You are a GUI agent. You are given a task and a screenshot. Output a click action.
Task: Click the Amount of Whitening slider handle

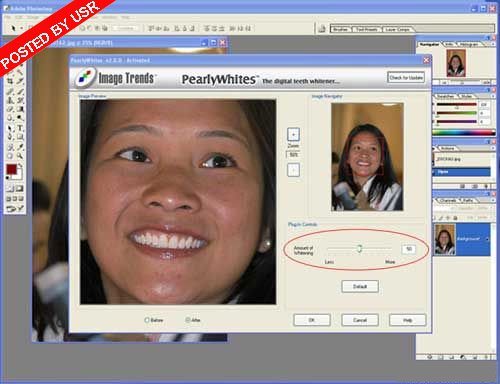click(x=359, y=248)
